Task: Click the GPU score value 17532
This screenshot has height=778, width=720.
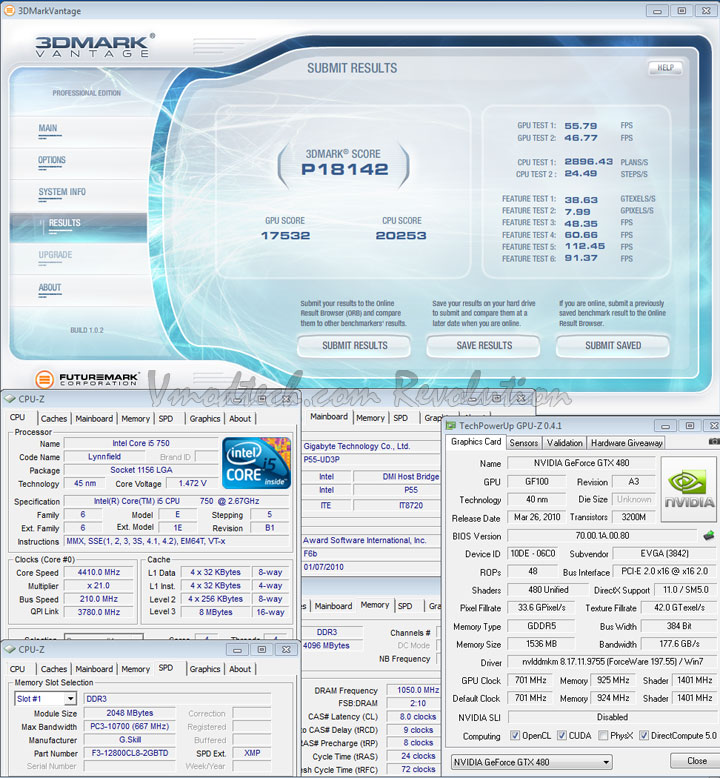Action: 286,235
